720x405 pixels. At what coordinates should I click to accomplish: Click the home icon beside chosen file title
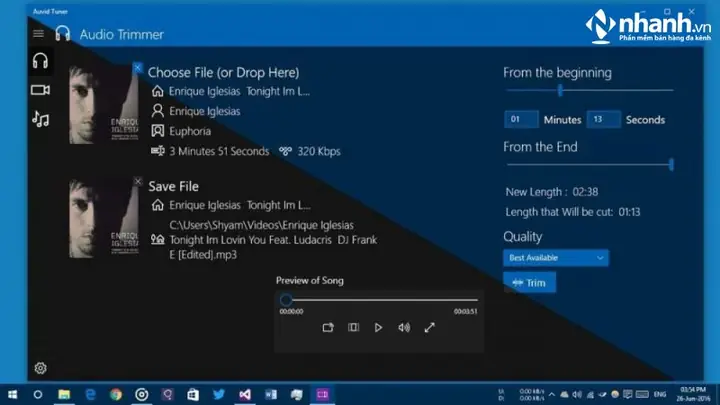click(x=158, y=91)
